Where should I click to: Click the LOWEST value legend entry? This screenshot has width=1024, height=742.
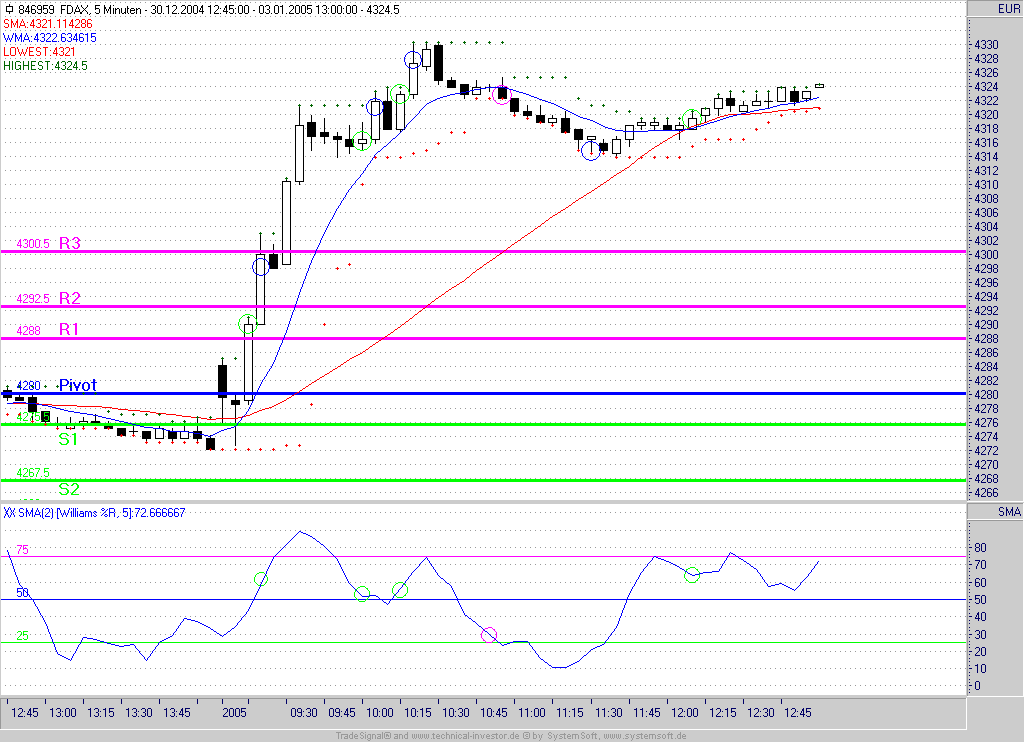[x=40, y=51]
